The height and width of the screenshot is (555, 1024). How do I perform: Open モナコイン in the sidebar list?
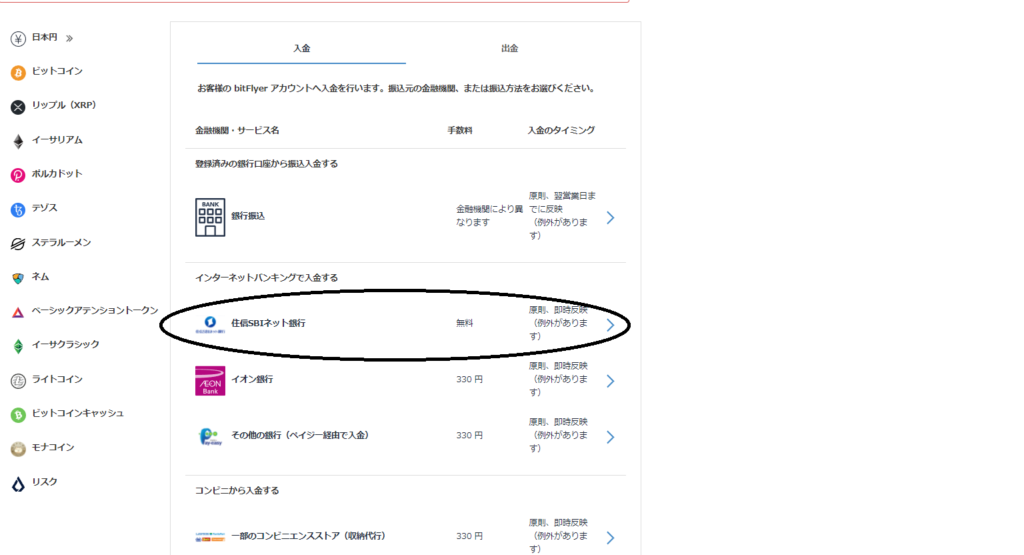pos(52,448)
